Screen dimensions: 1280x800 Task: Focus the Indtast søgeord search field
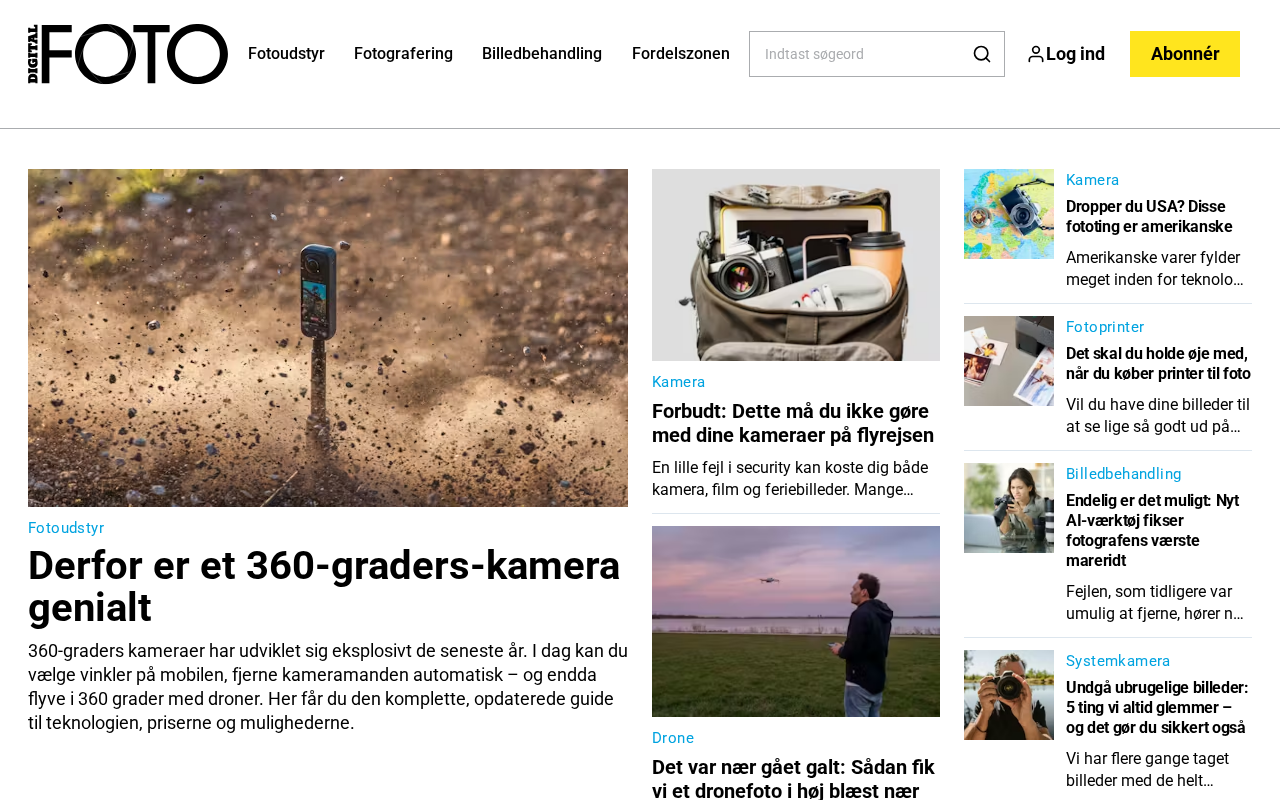pos(860,54)
